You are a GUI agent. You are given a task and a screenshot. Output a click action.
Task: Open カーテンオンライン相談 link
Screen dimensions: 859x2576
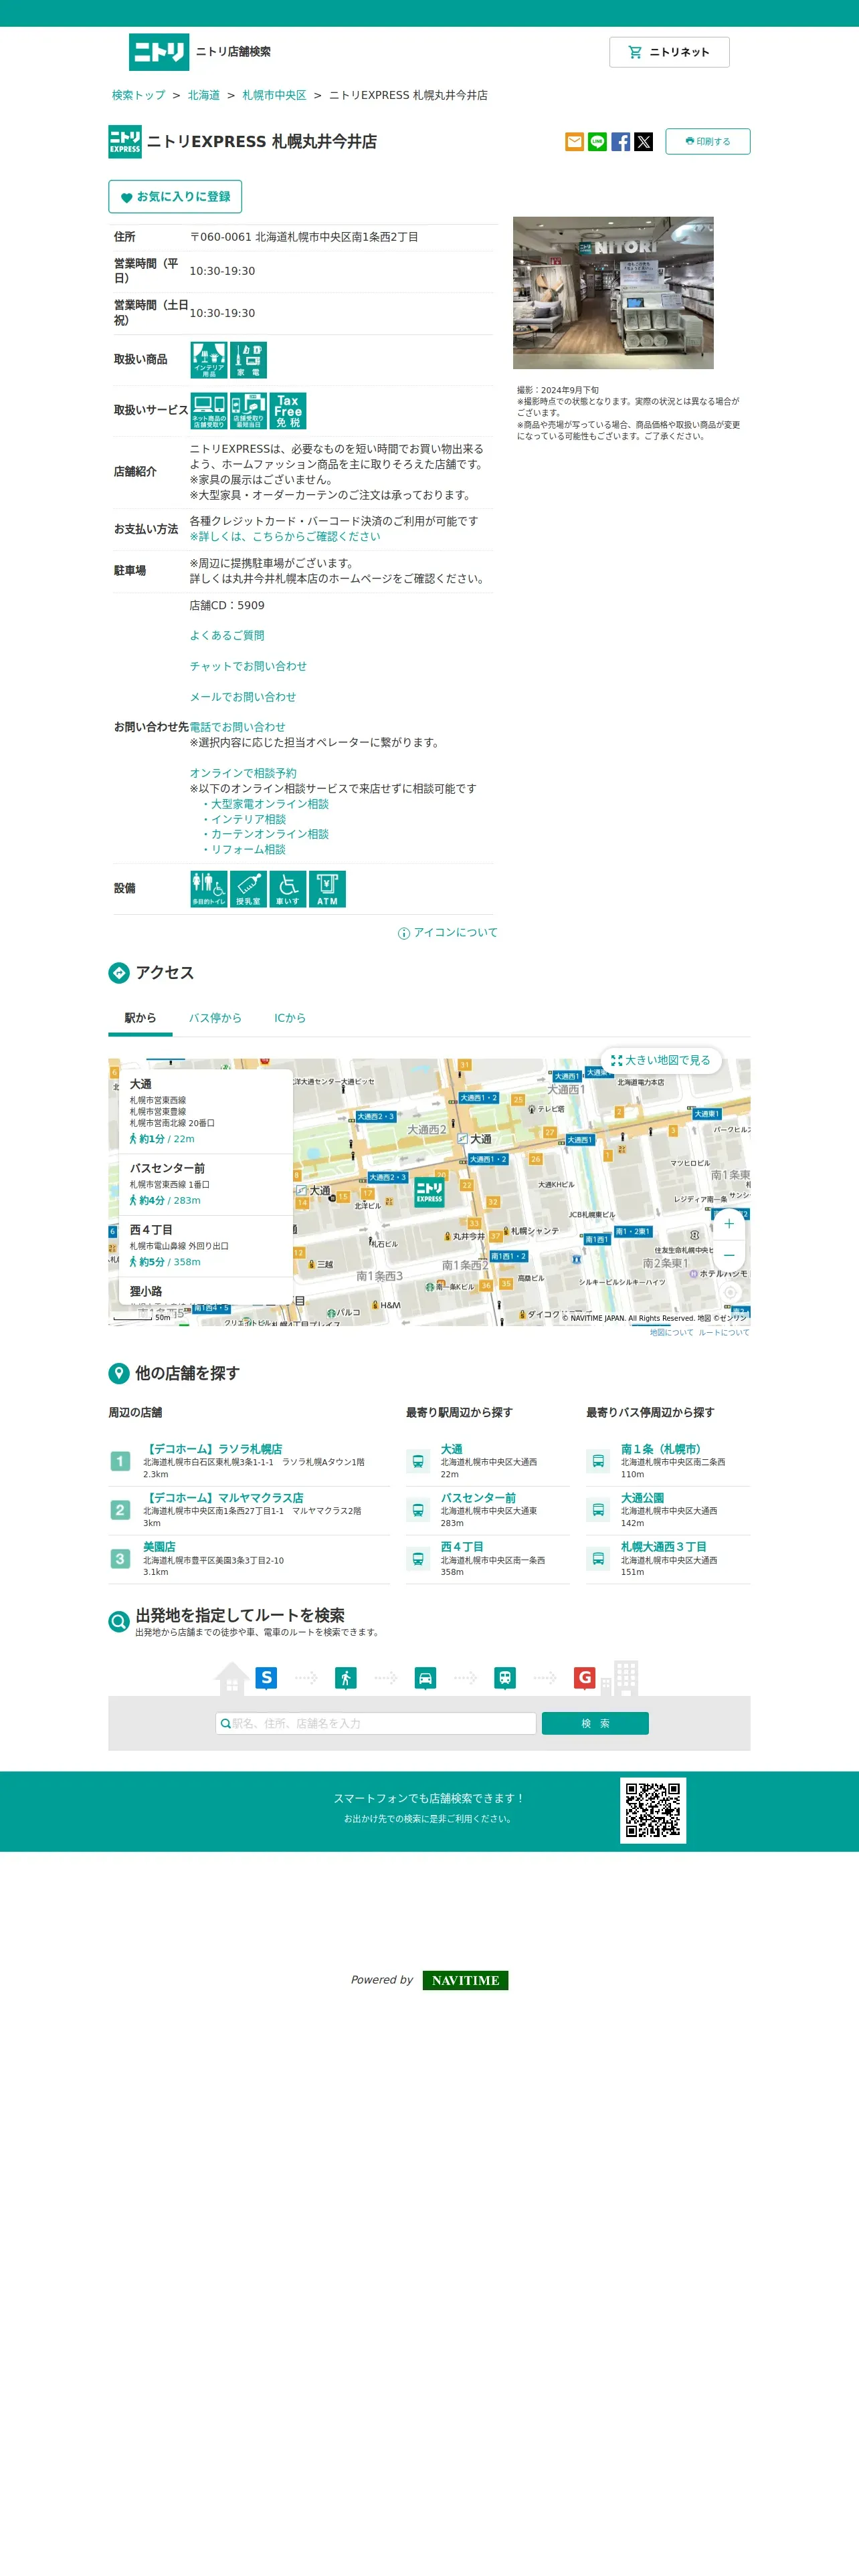(x=269, y=834)
